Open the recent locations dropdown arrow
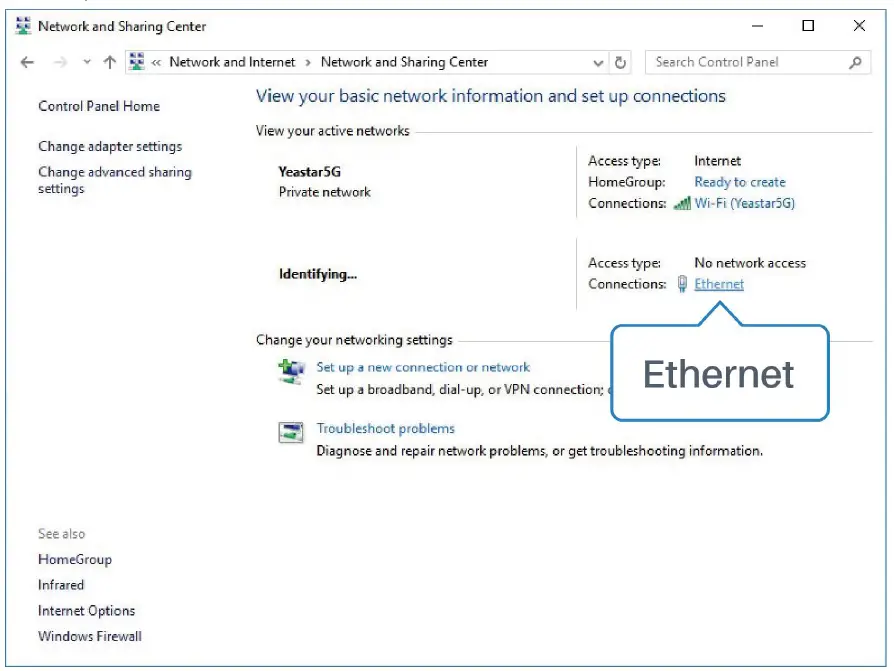Image resolution: width=894 pixels, height=671 pixels. [87, 62]
